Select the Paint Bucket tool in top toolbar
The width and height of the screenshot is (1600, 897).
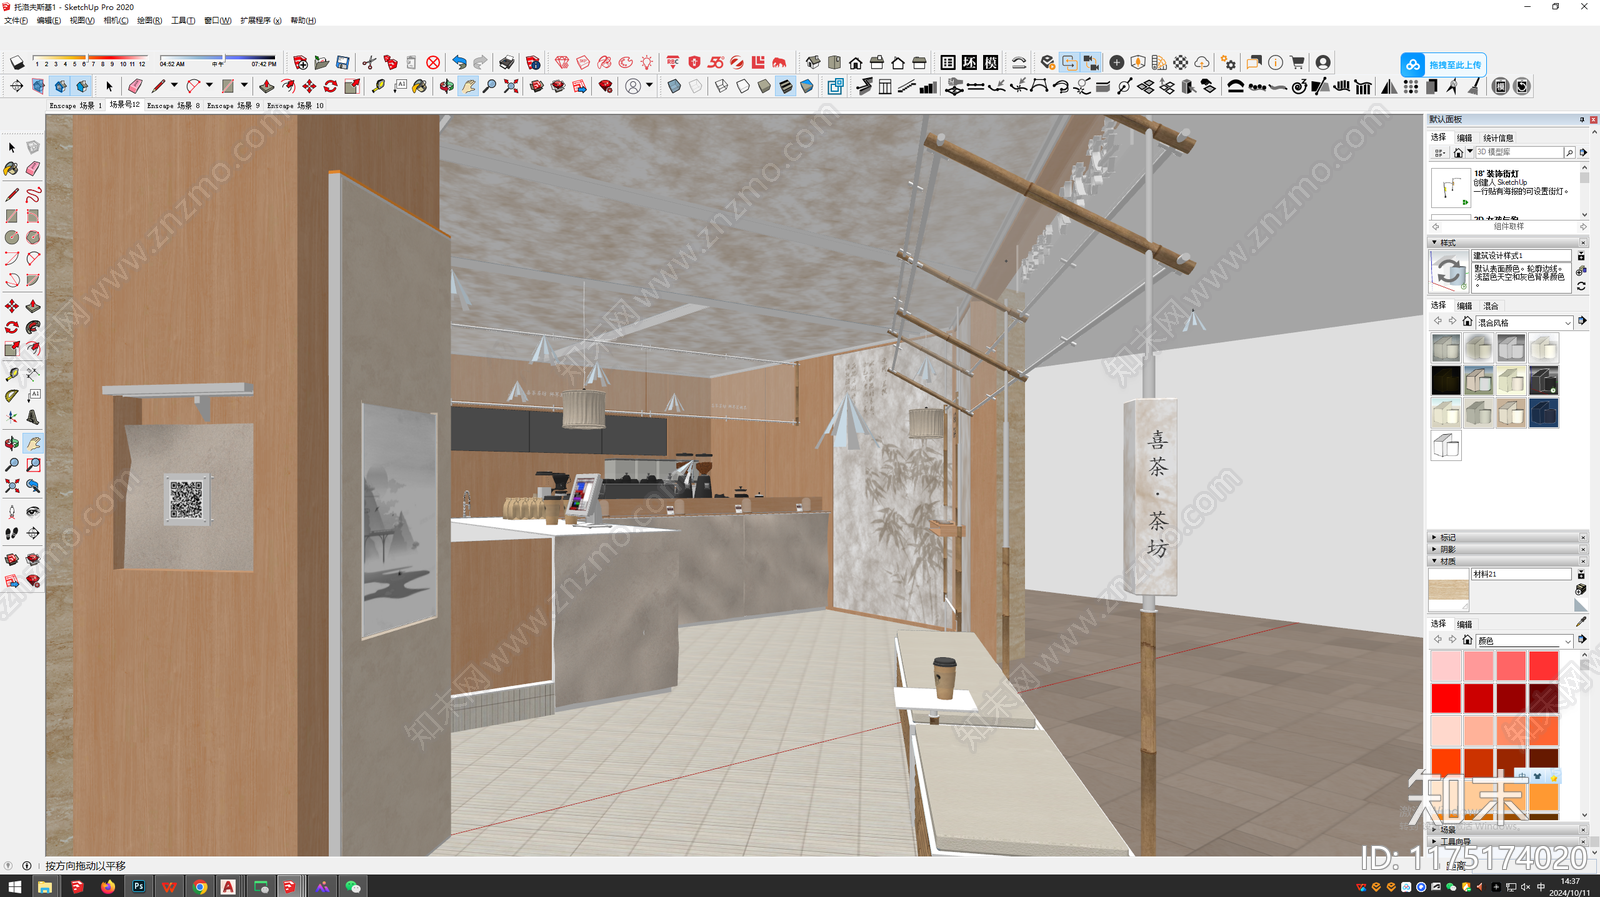click(x=419, y=86)
